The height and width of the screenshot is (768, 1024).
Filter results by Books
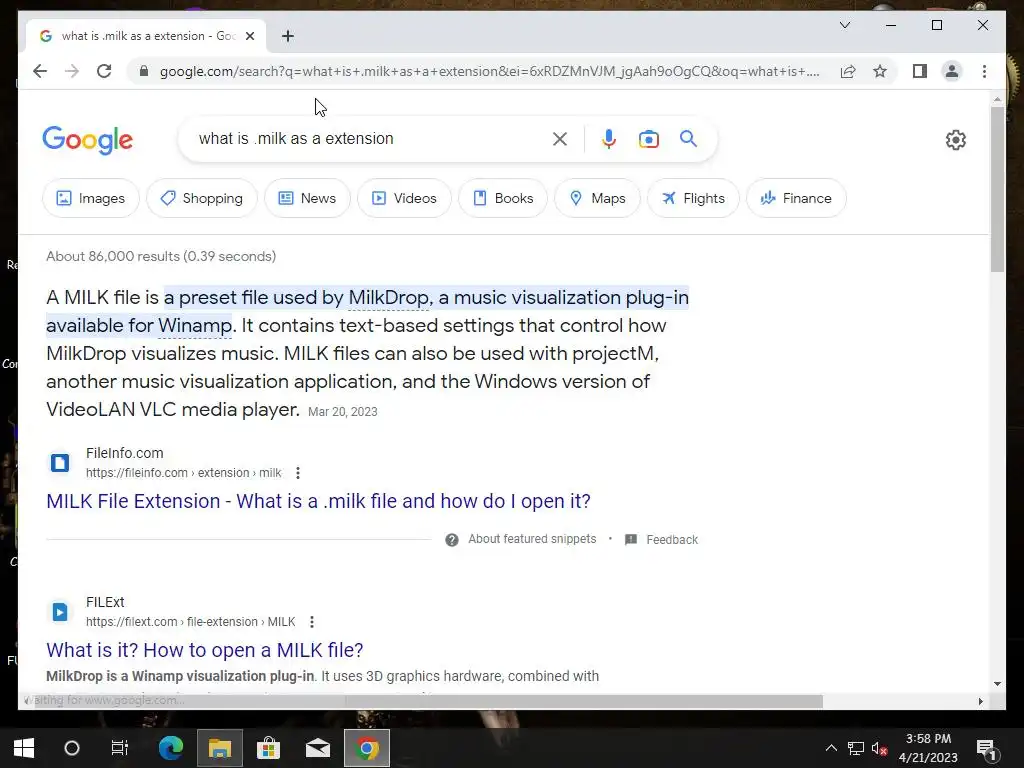[503, 198]
